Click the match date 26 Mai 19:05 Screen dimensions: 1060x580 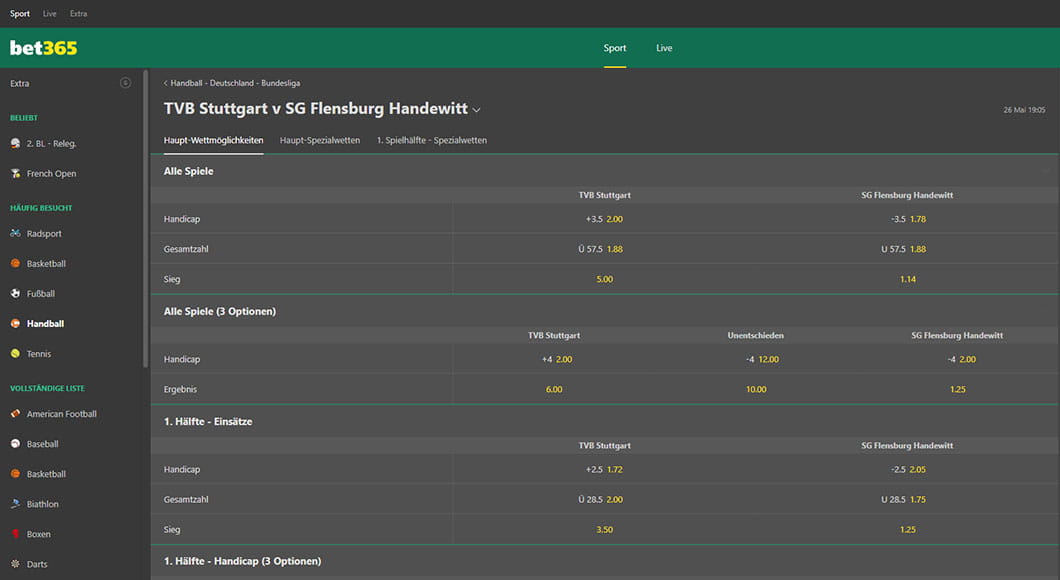1024,110
